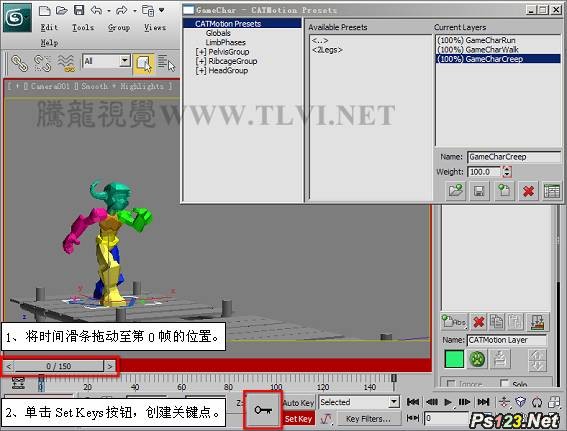Go to start of animation
Image resolution: width=567 pixels, height=431 pixels.
pyautogui.click(x=413, y=402)
